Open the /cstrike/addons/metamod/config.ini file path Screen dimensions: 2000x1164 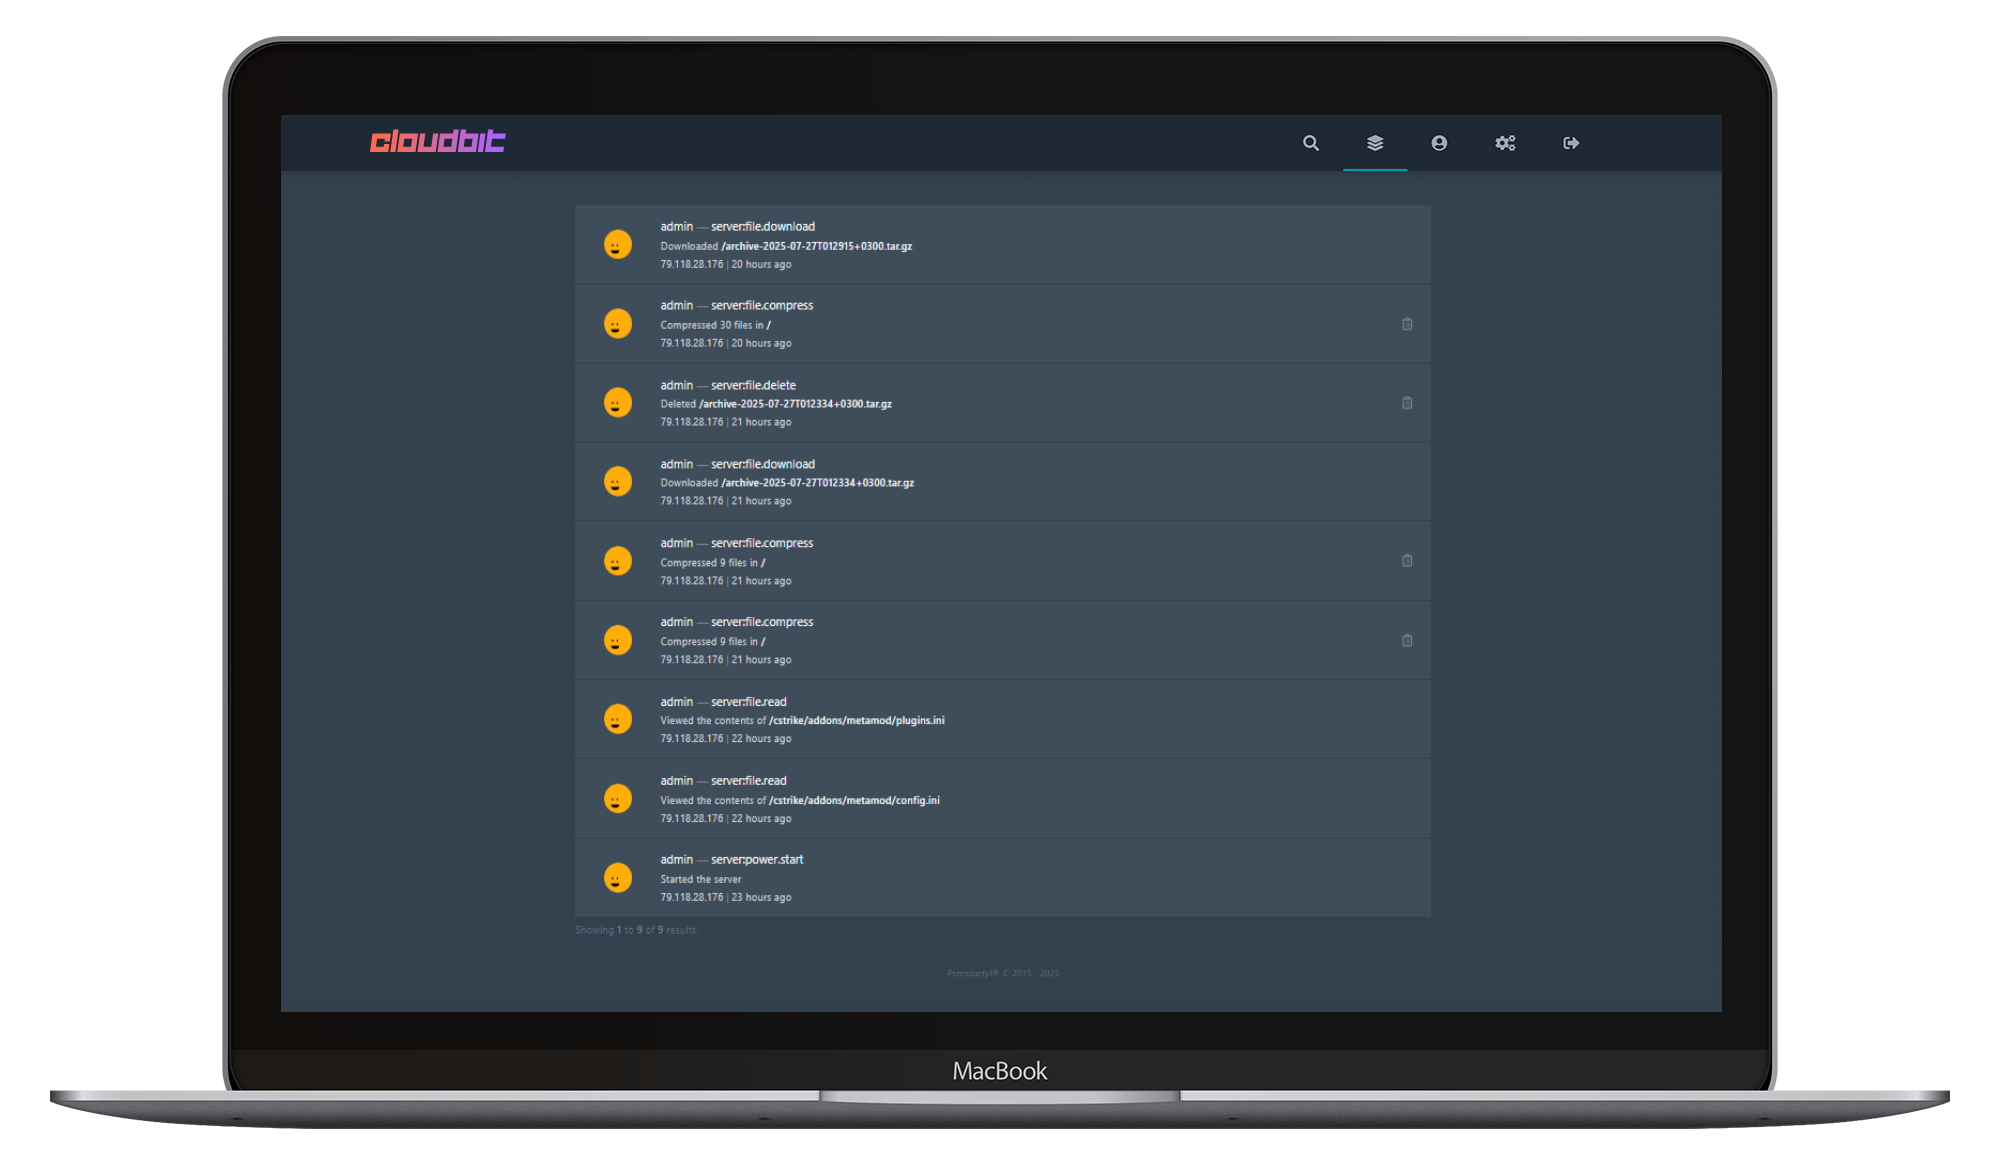pyautogui.click(x=854, y=800)
